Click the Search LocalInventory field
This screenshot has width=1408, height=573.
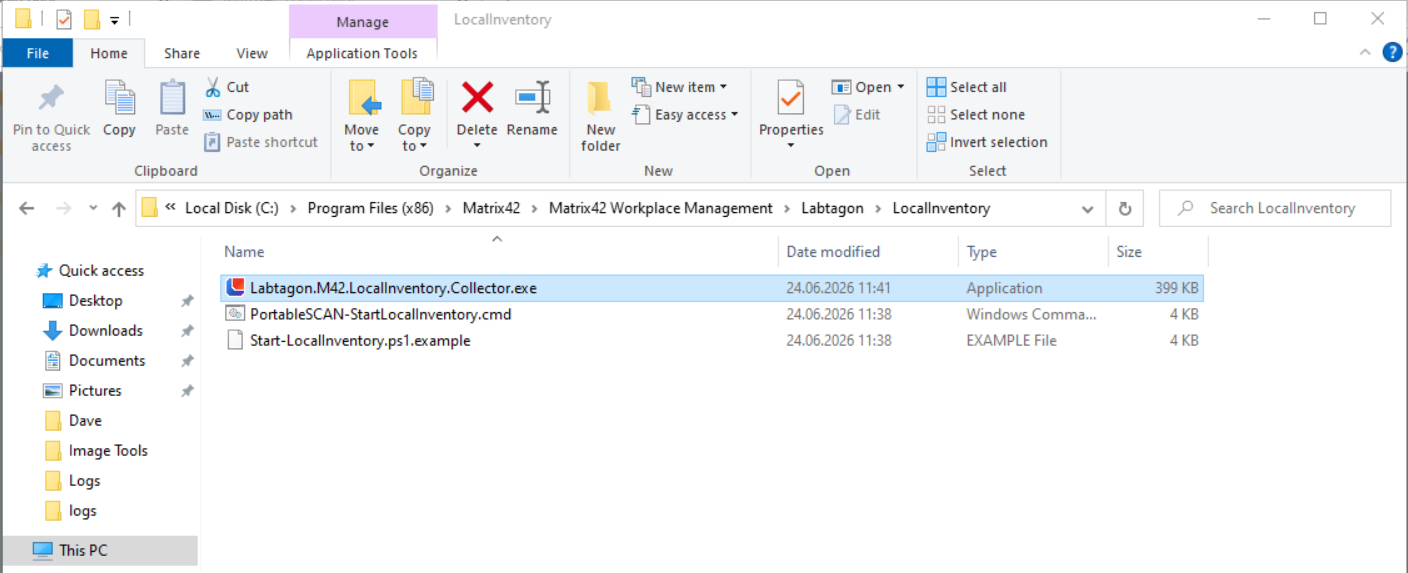tap(1275, 208)
